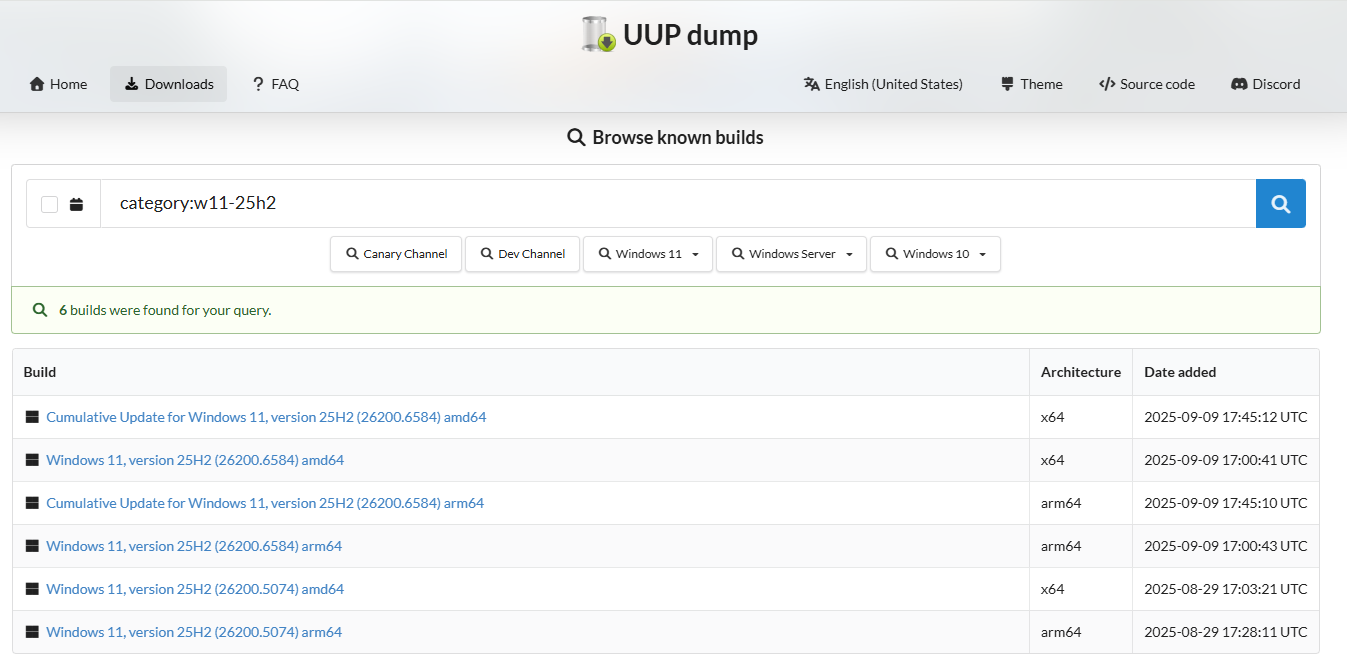Viewport: 1347px width, 661px height.
Task: Click the UUP dump logo icon
Action: point(598,35)
